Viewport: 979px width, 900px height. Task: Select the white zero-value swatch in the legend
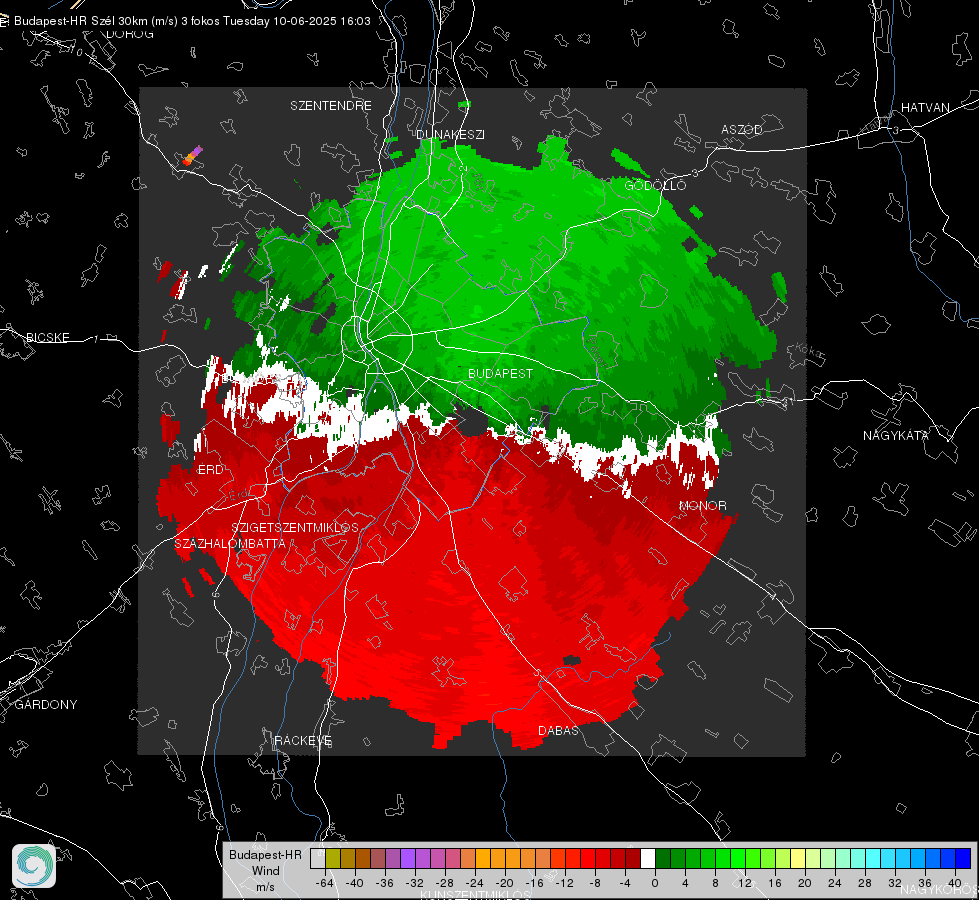648,858
